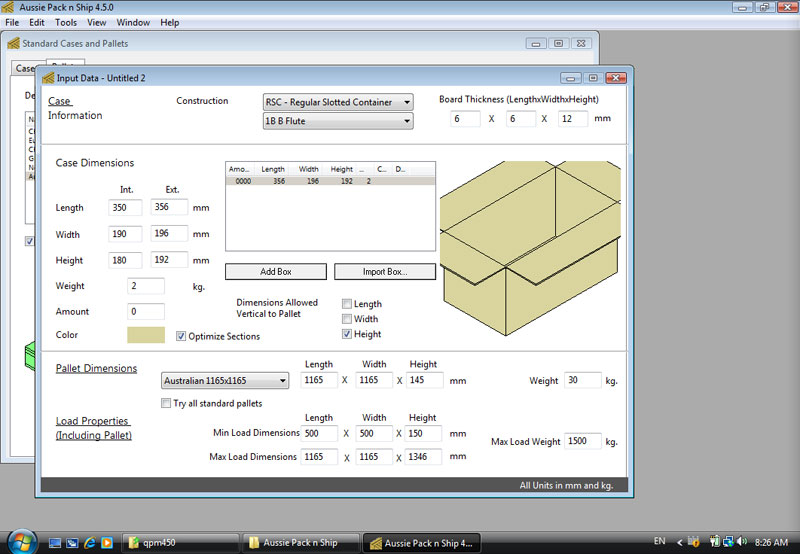This screenshot has width=800, height=554.
Task: Open the Help menu
Action: [169, 22]
